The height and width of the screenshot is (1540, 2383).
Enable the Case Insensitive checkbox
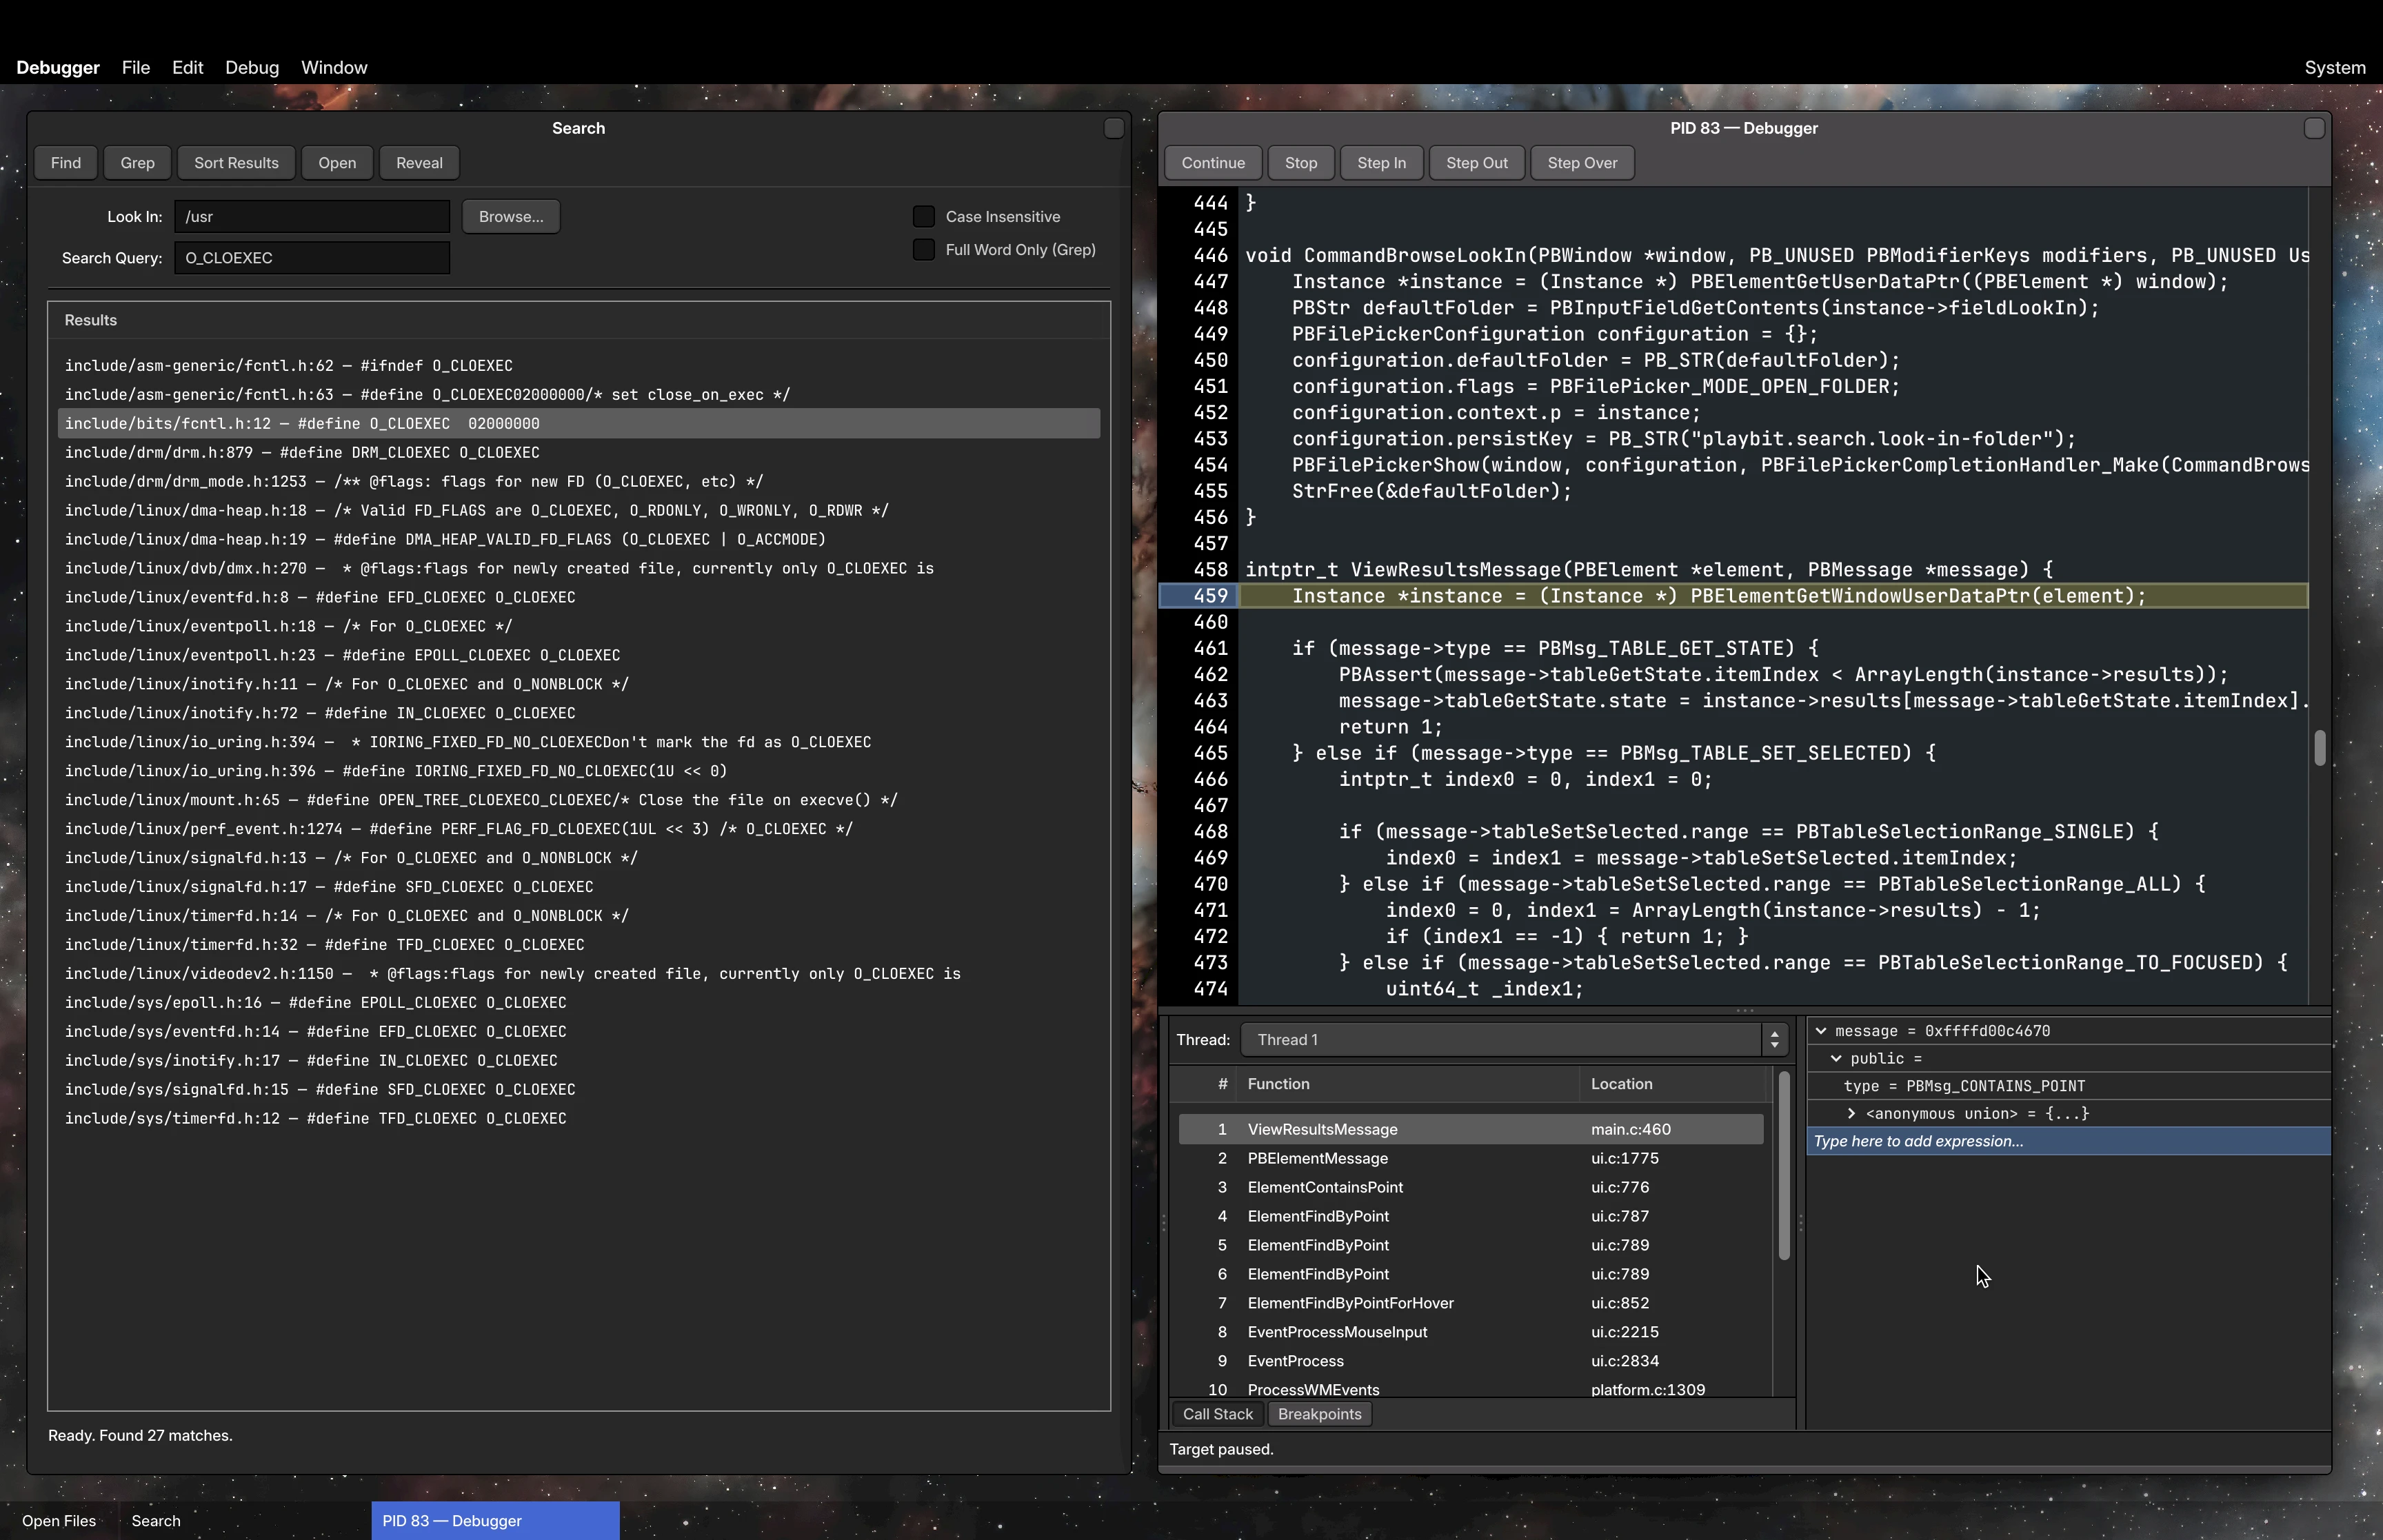(x=924, y=217)
